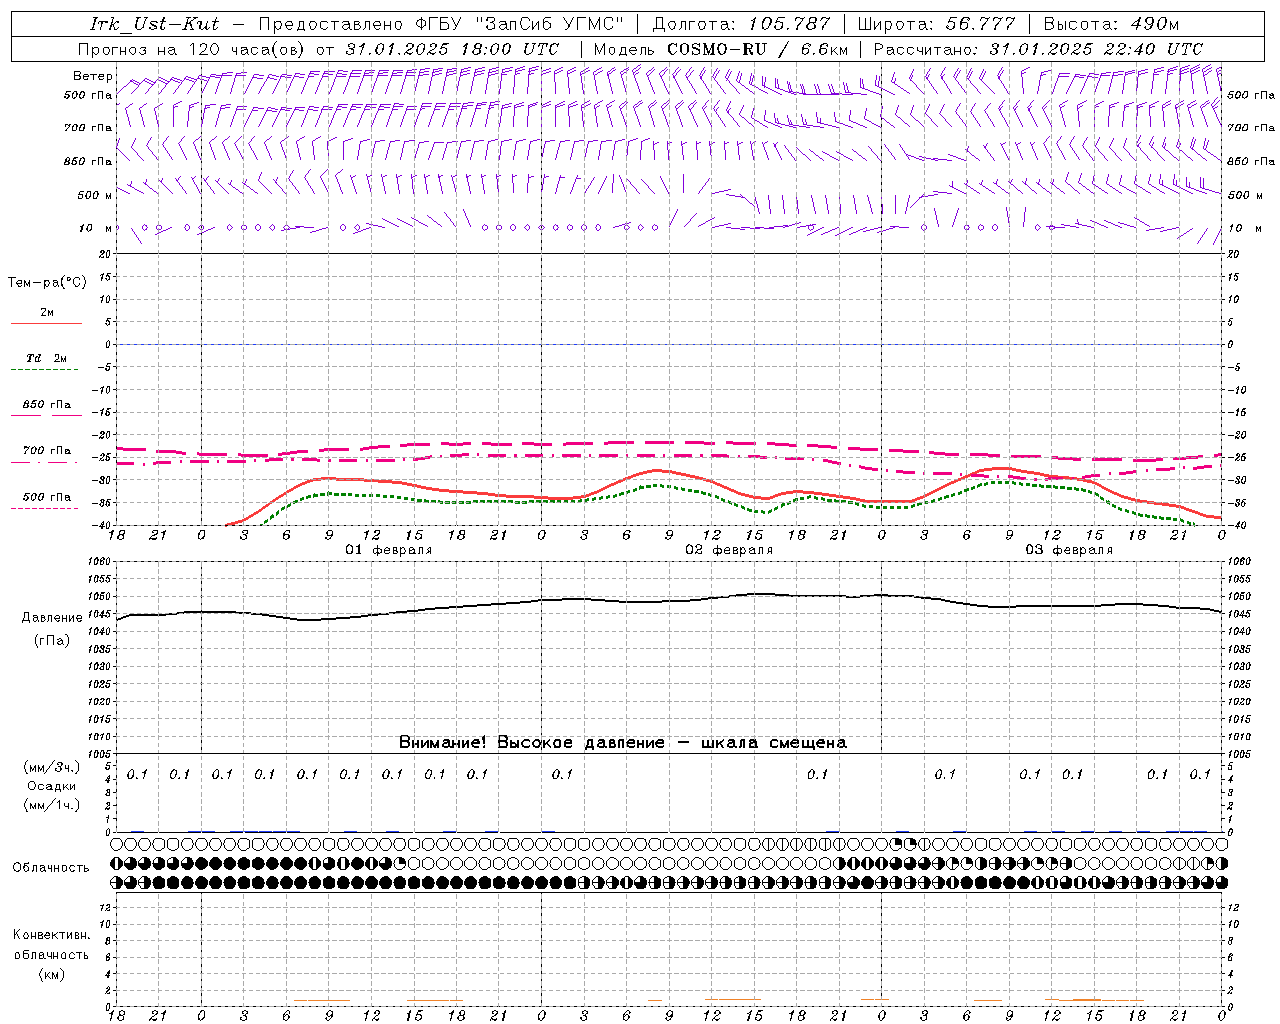This screenshot has width=1280, height=1024.
Task: Select the Тем-ра(°C) temperature panel label
Action: click(x=47, y=283)
